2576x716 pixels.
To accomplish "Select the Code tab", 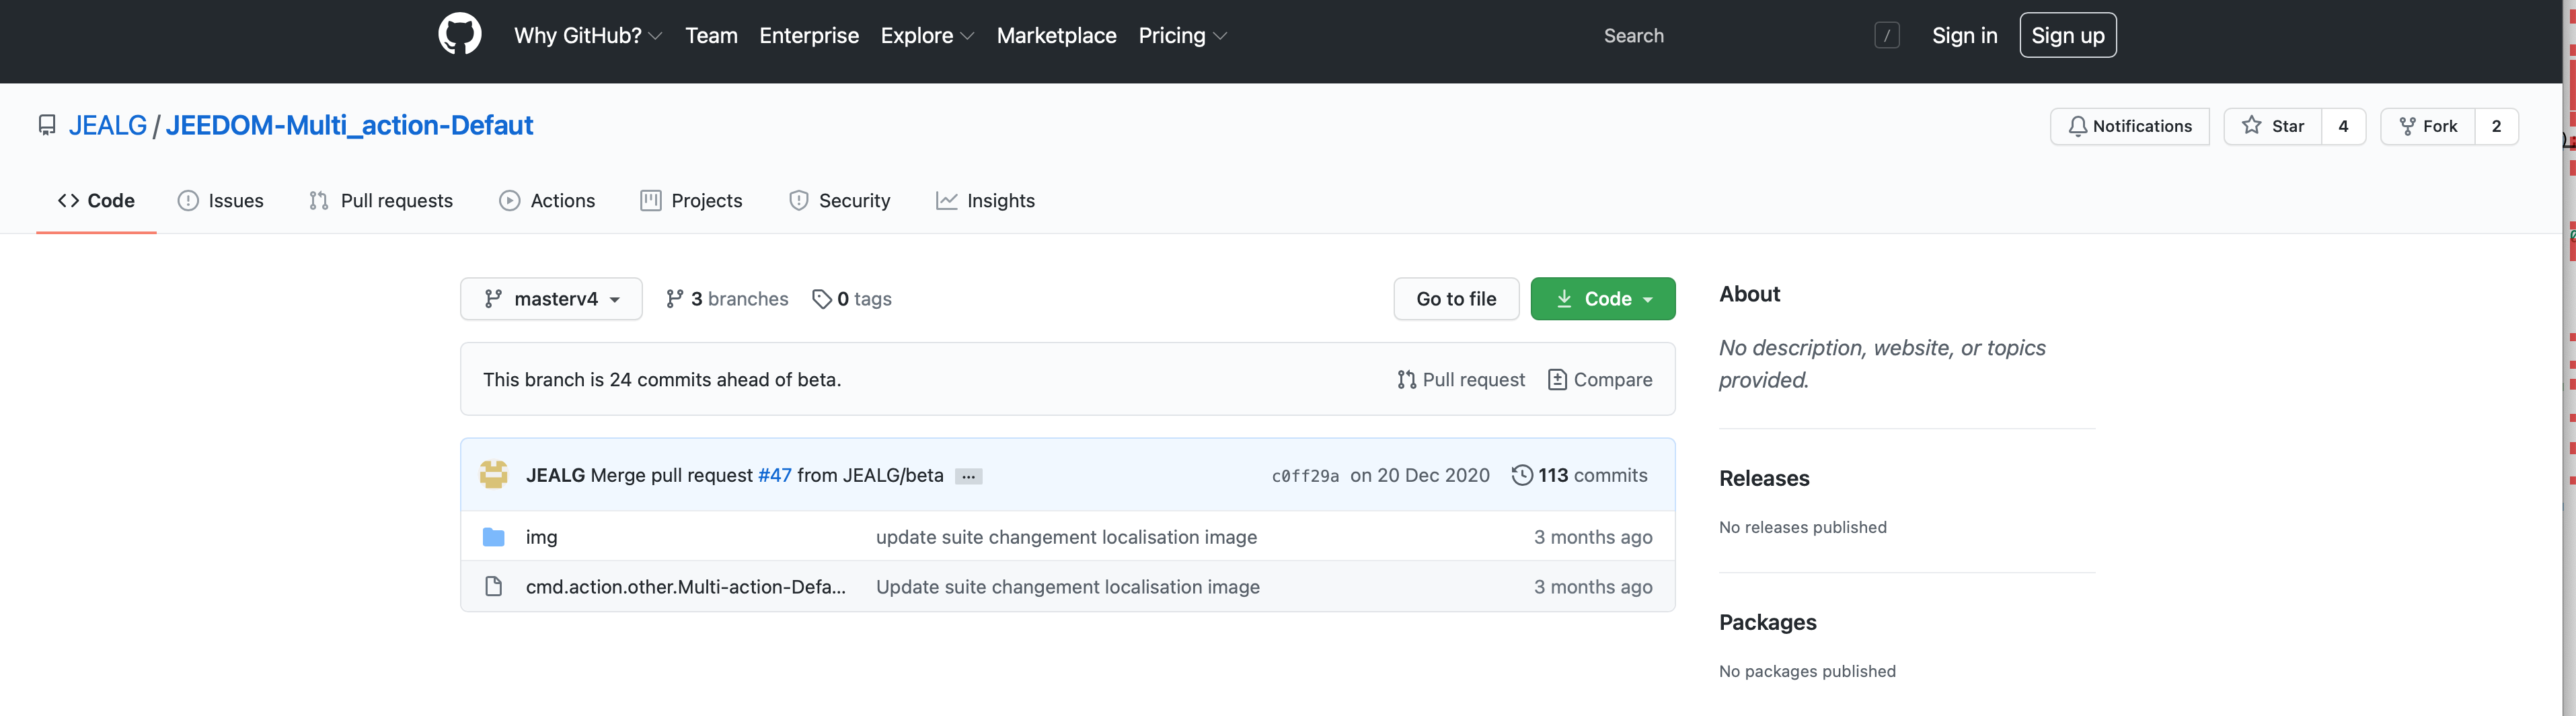I will point(96,201).
